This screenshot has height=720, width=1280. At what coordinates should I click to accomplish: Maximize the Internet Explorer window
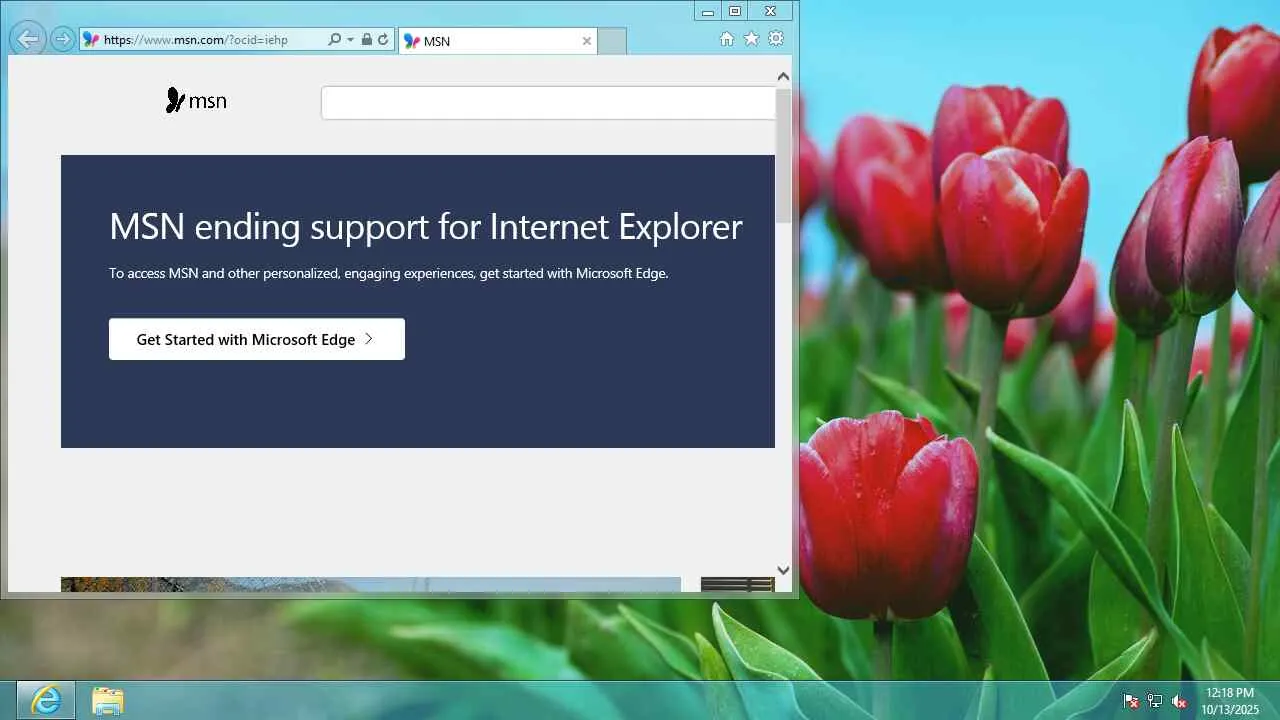[735, 11]
